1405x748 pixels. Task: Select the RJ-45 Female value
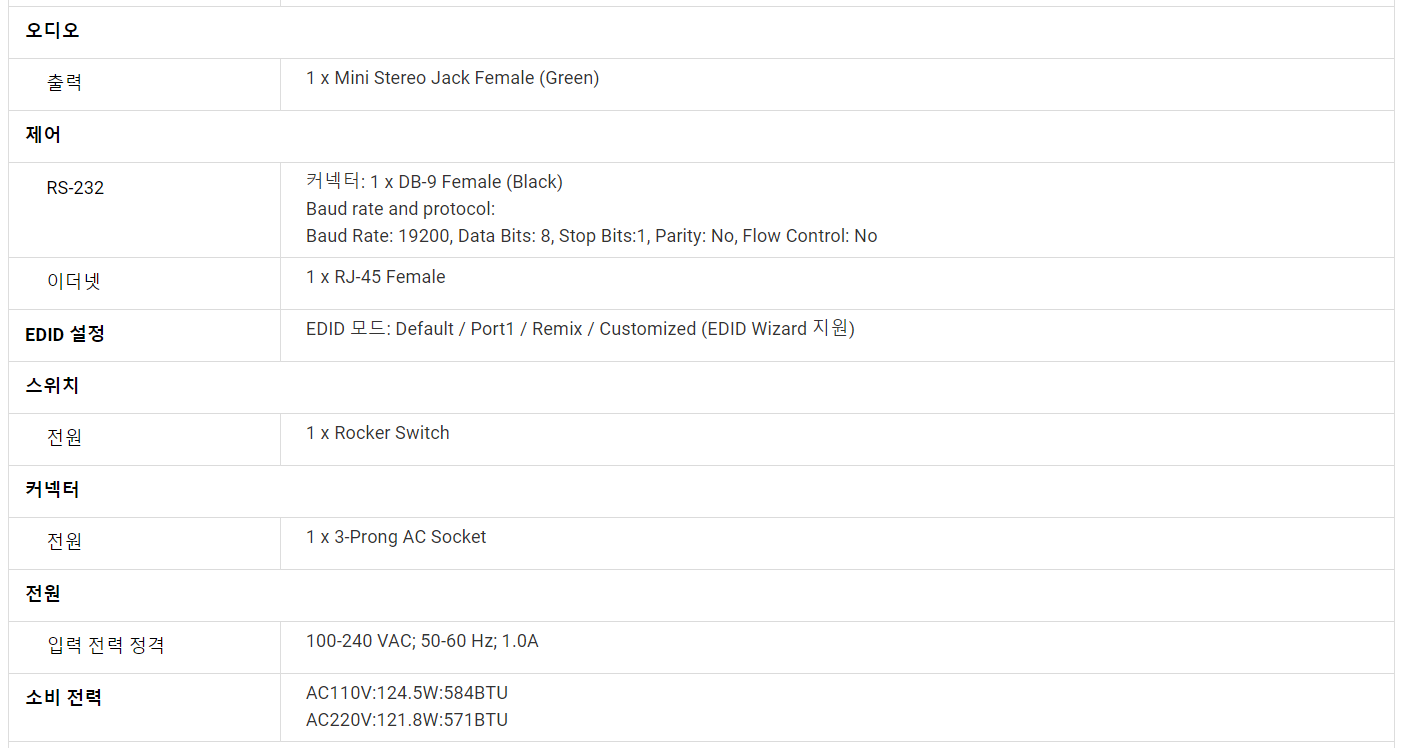click(x=375, y=277)
